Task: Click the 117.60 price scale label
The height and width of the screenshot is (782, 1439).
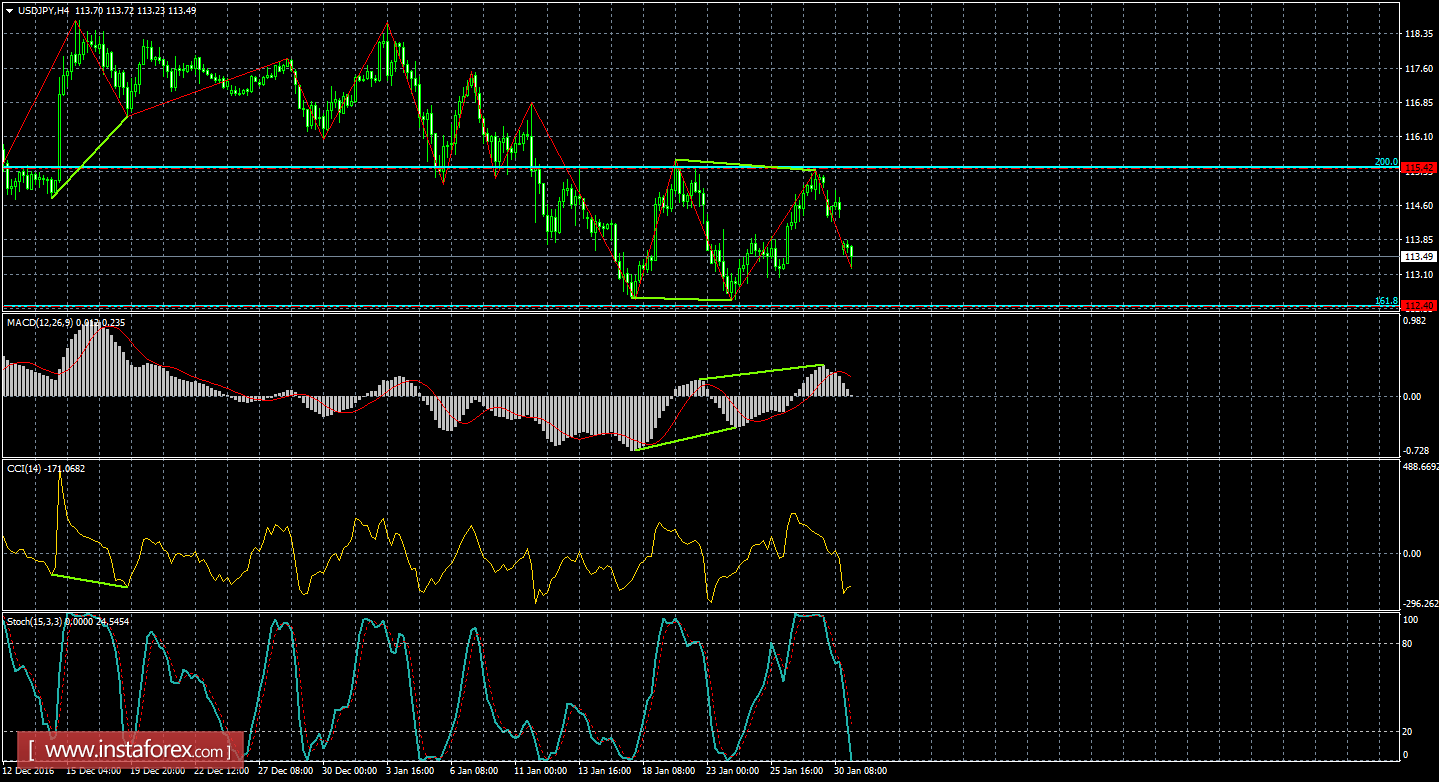Action: coord(1418,68)
